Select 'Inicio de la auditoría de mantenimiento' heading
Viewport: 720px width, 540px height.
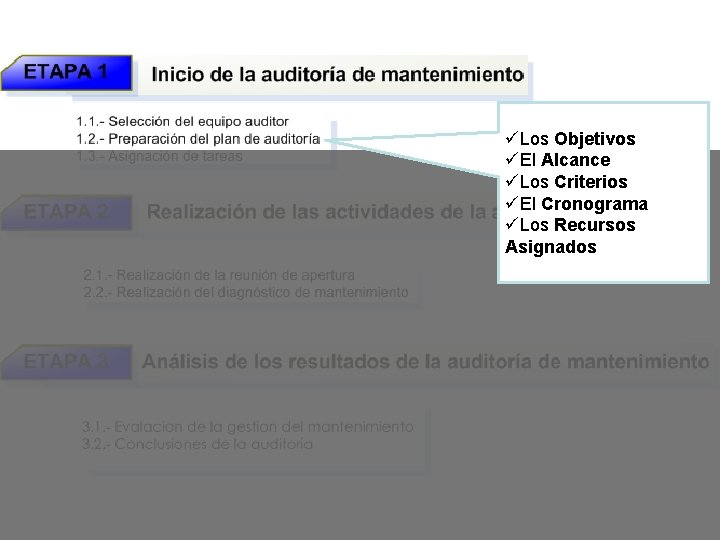tap(338, 74)
